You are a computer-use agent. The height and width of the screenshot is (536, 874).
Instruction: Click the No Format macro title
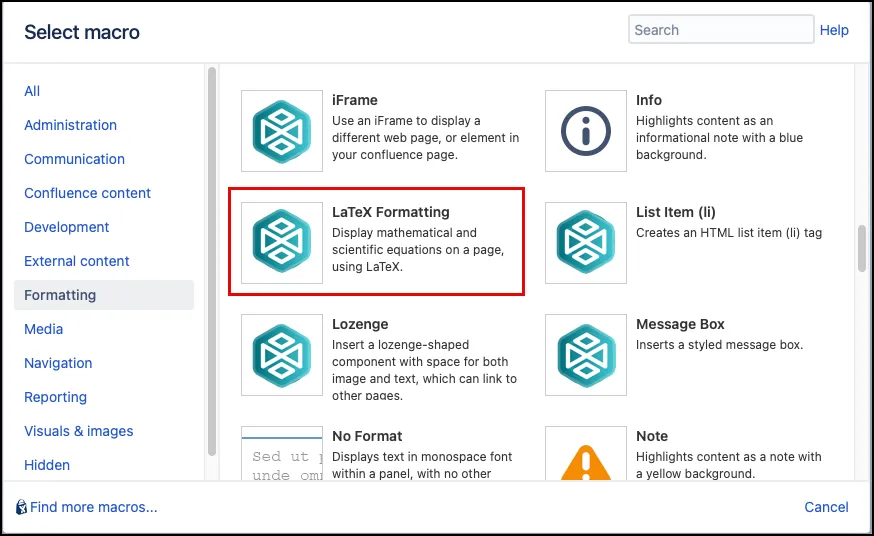367,436
